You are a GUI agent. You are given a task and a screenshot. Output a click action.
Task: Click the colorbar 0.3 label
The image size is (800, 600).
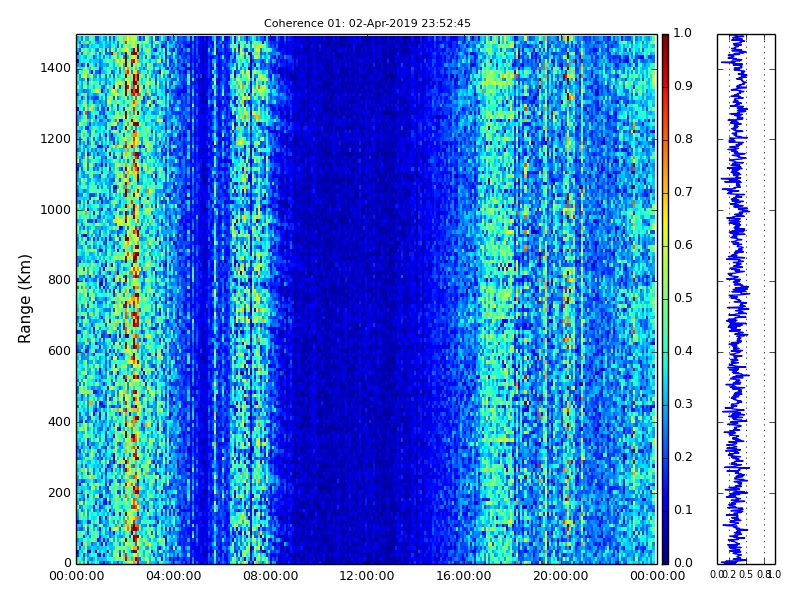(x=683, y=404)
